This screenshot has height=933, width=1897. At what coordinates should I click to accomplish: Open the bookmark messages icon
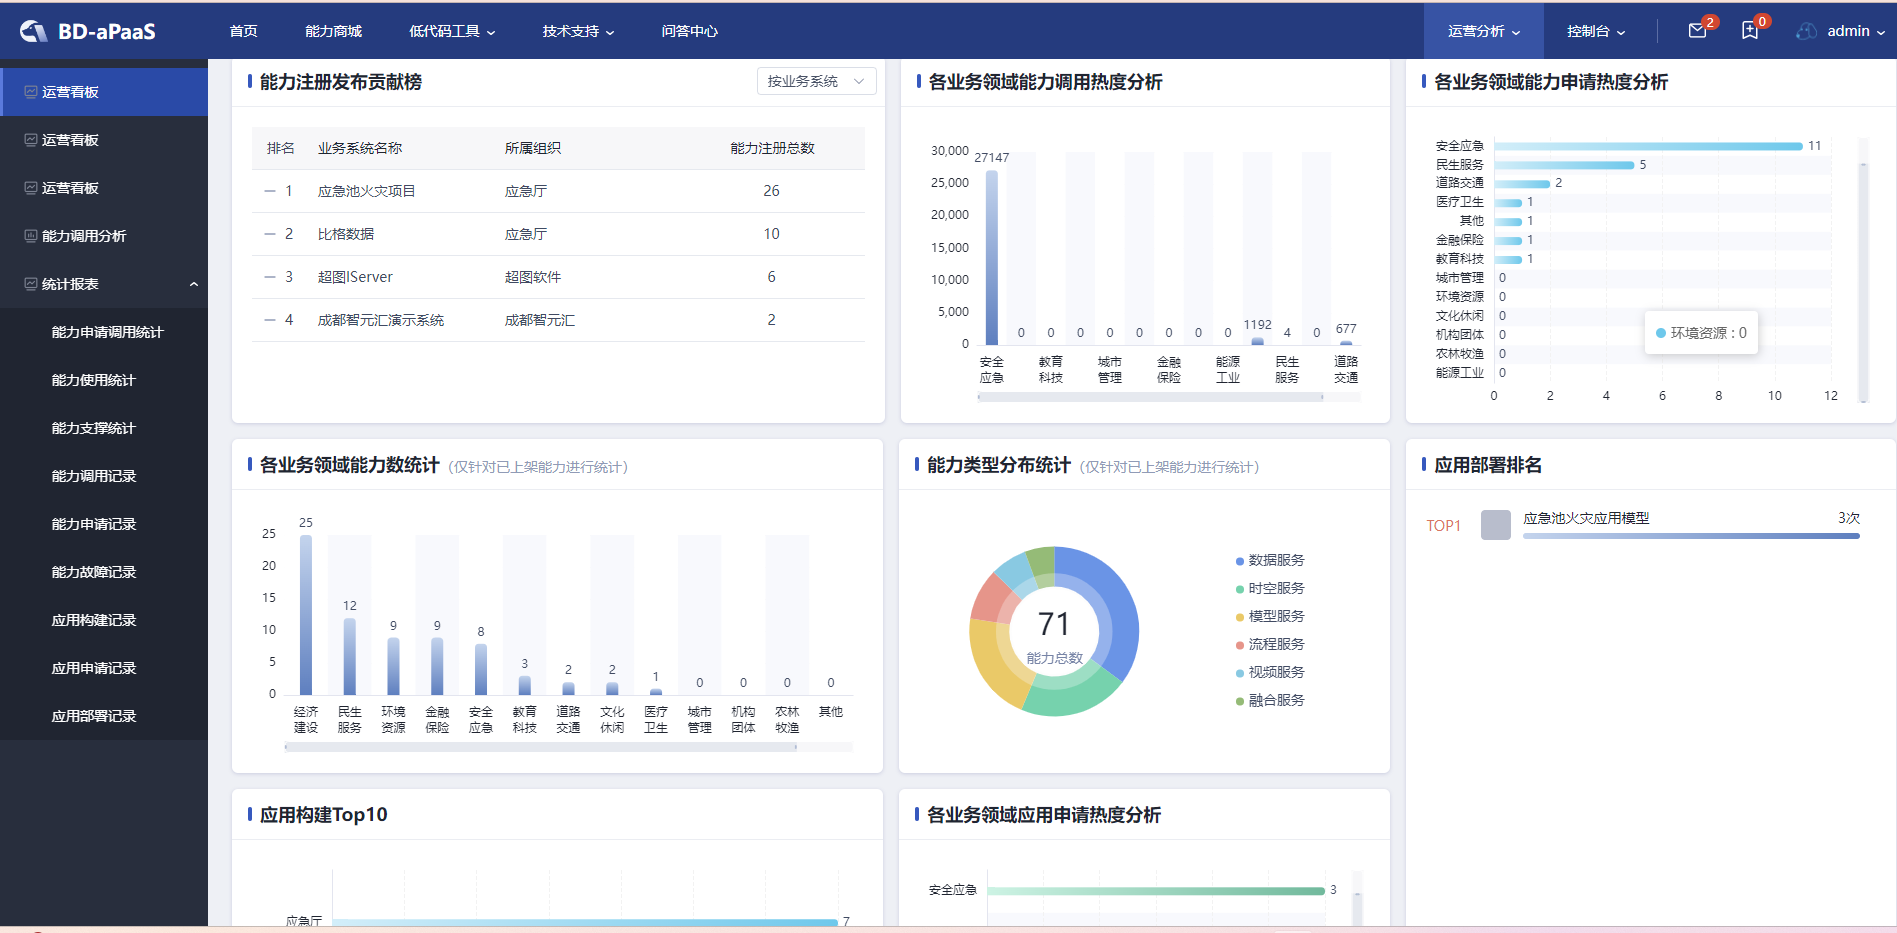pos(1750,31)
